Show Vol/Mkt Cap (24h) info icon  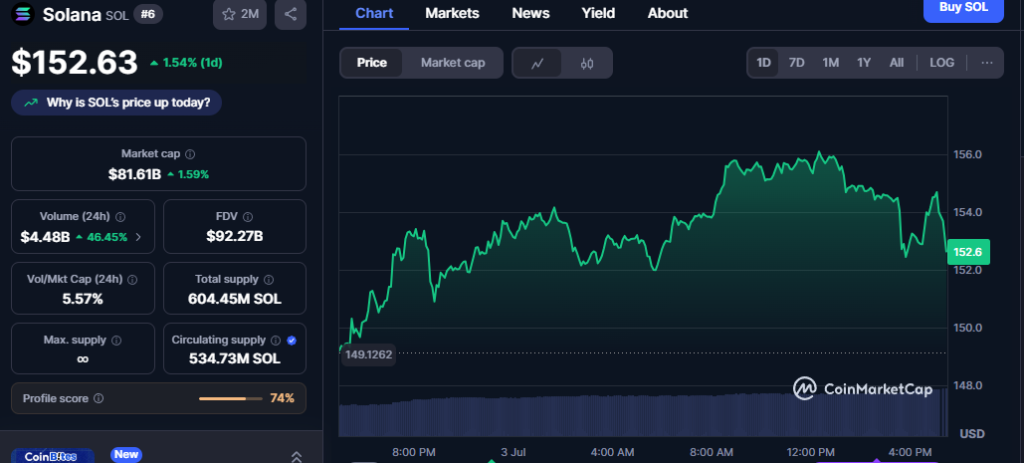click(x=132, y=279)
